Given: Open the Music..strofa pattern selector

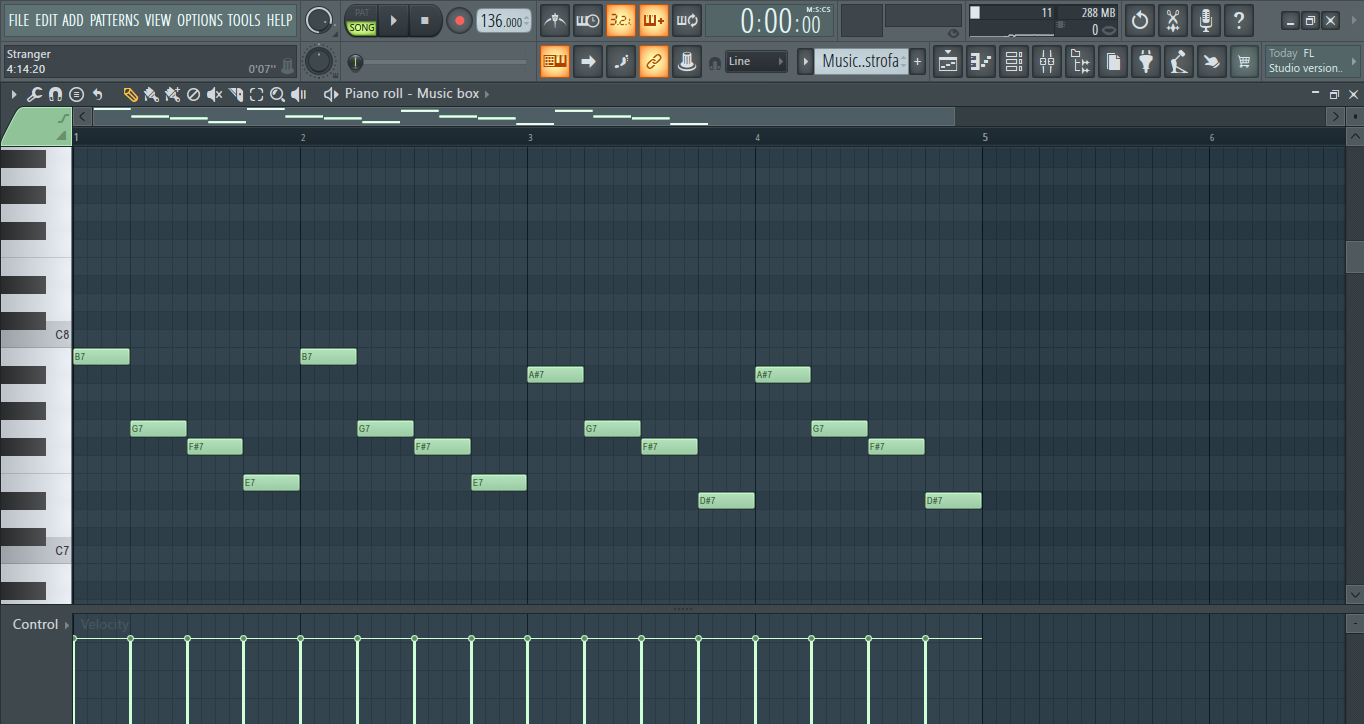Looking at the screenshot, I should (860, 62).
